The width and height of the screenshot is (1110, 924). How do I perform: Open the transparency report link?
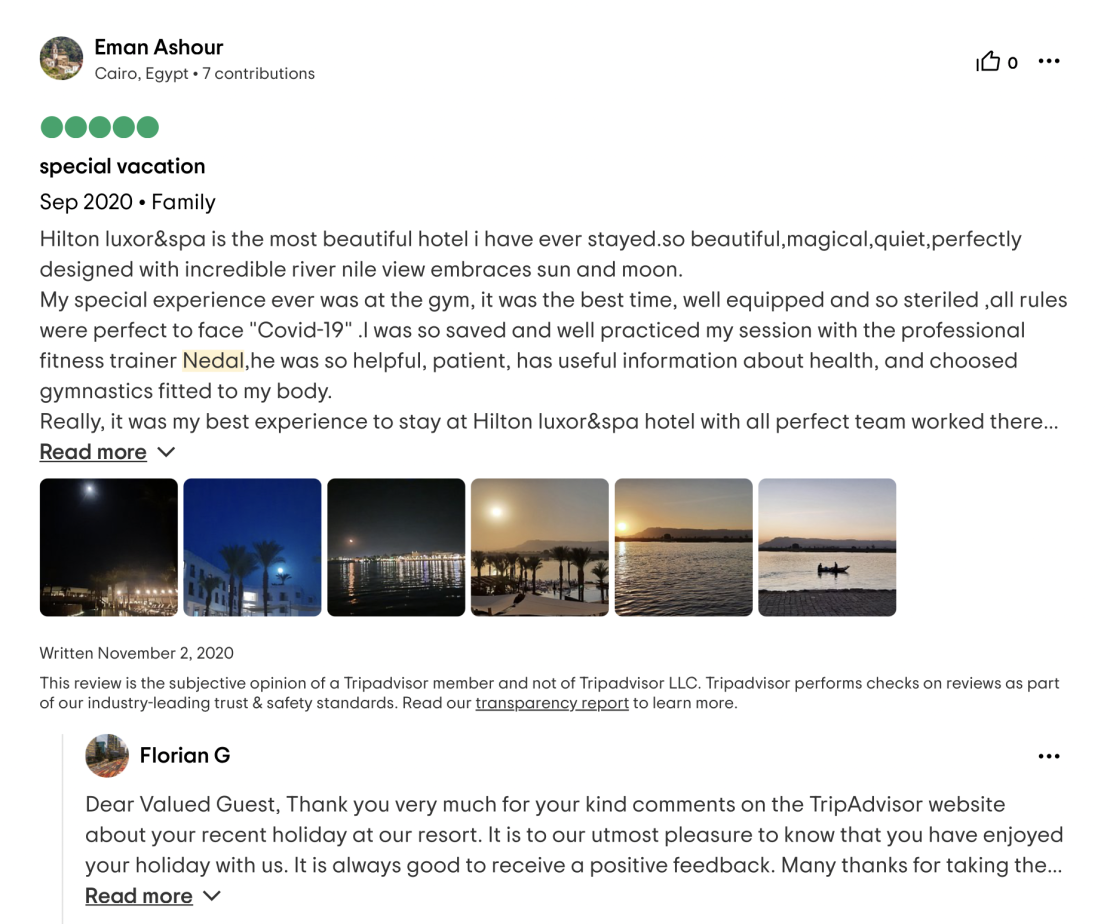pos(551,703)
